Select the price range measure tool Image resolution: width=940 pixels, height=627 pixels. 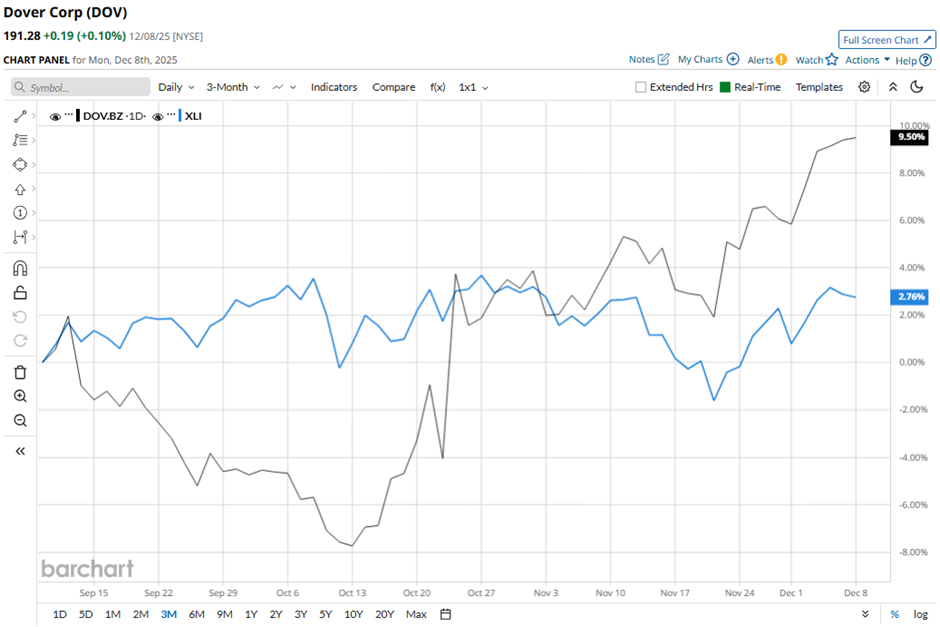(x=20, y=237)
